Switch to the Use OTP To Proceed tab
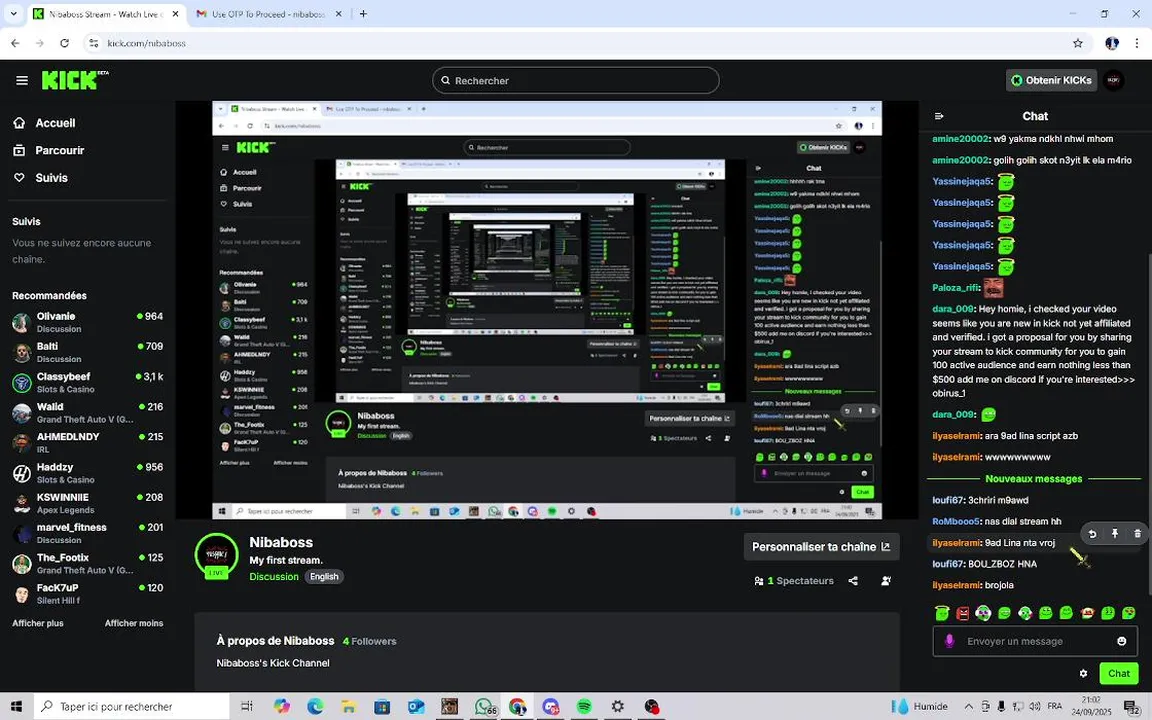The height and width of the screenshot is (720, 1152). click(268, 14)
